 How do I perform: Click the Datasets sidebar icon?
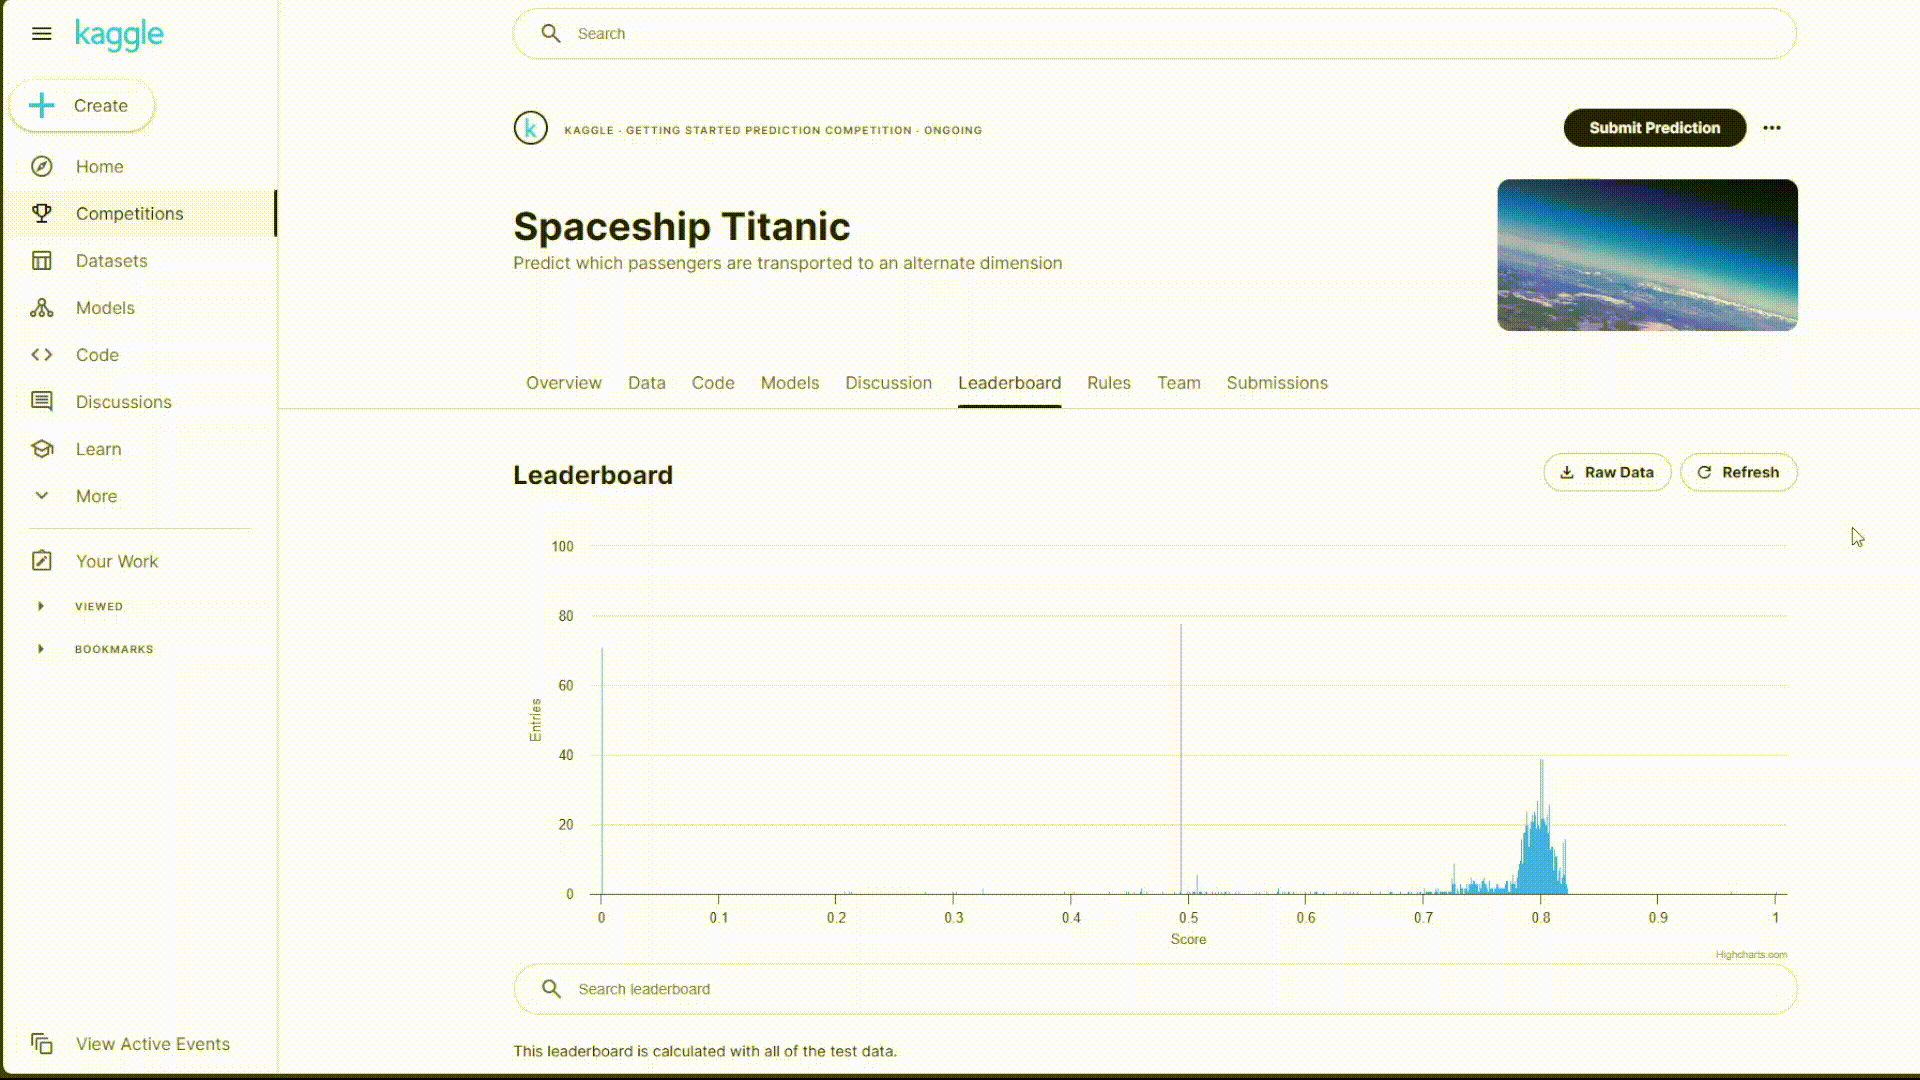click(x=41, y=260)
